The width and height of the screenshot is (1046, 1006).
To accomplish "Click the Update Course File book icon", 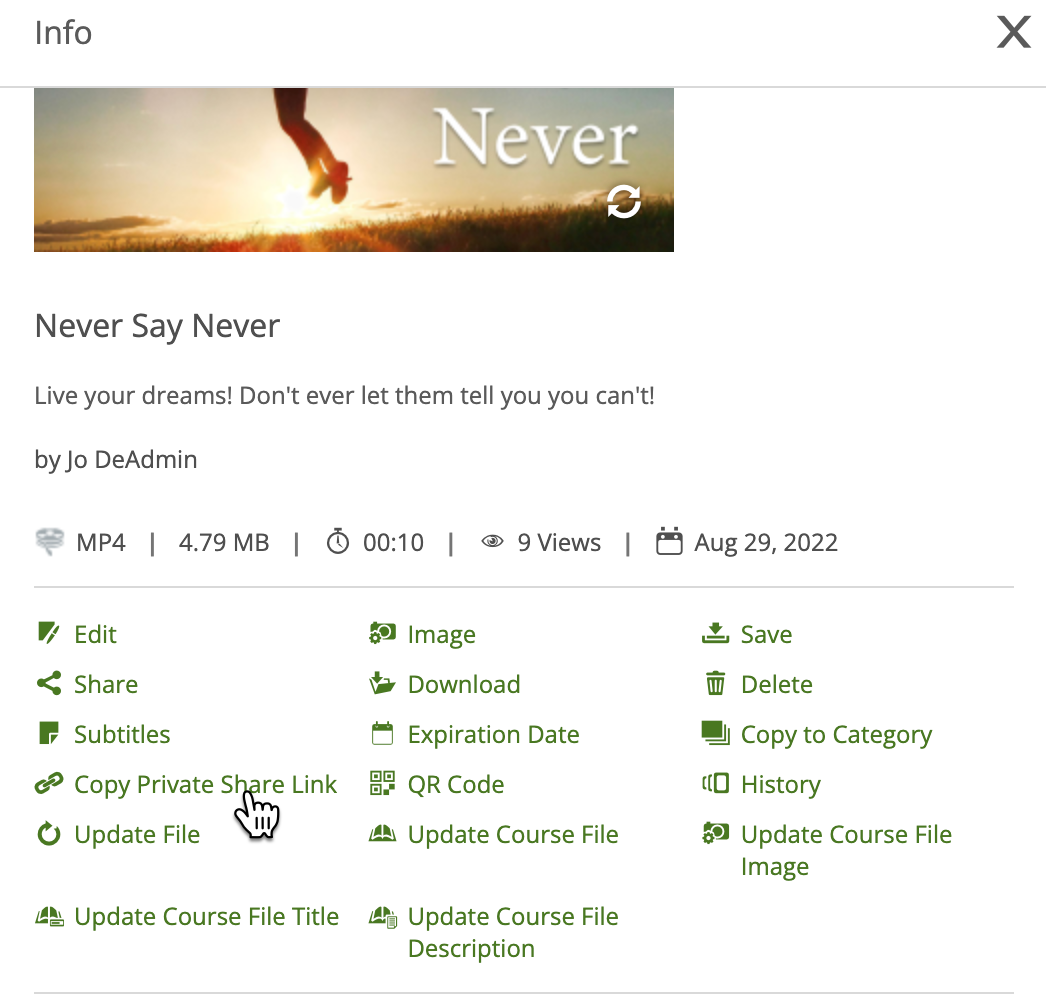I will 382,834.
